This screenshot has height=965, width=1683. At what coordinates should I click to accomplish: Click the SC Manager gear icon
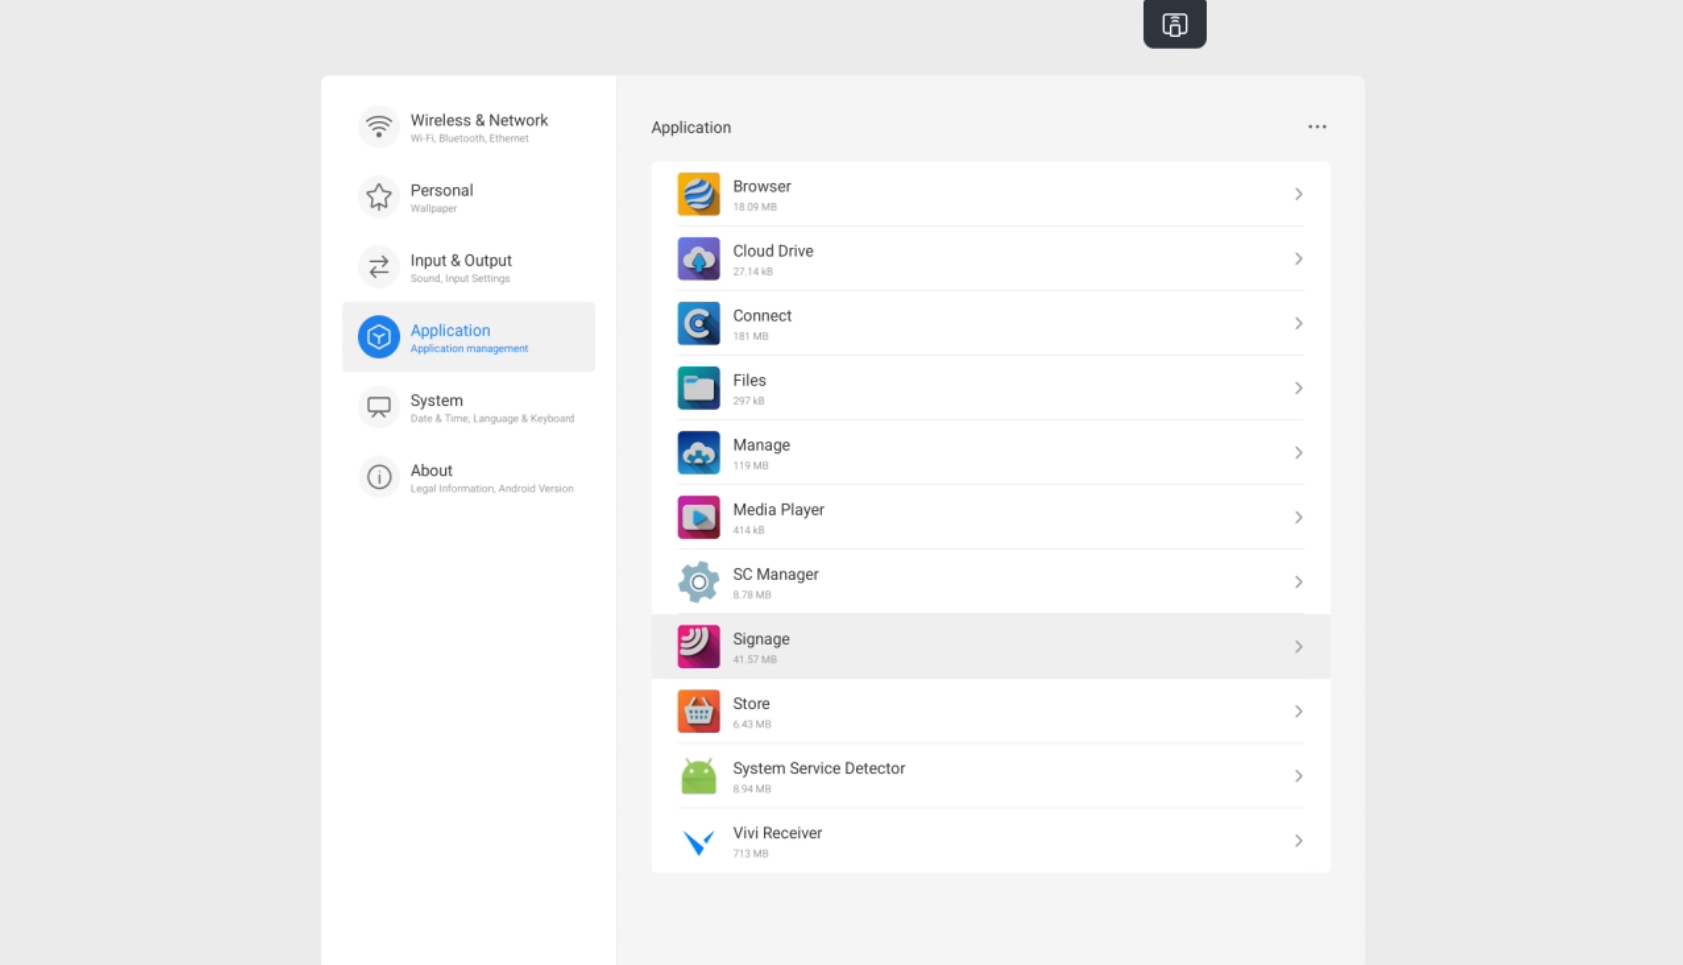click(x=698, y=582)
